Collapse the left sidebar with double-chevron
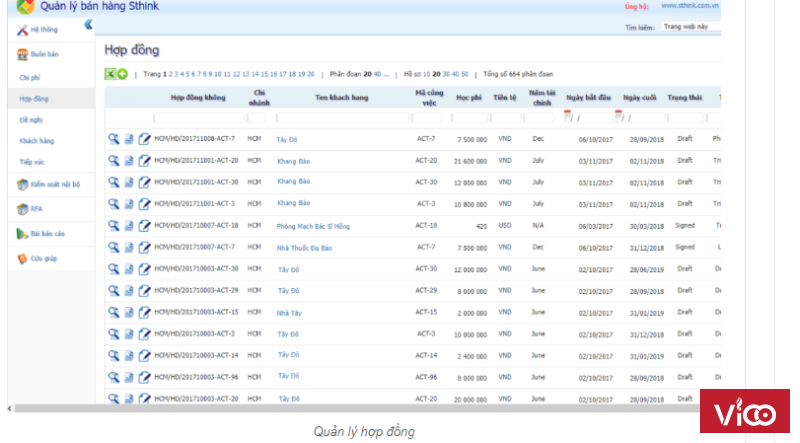Image resolution: width=800 pixels, height=443 pixels. (x=88, y=25)
